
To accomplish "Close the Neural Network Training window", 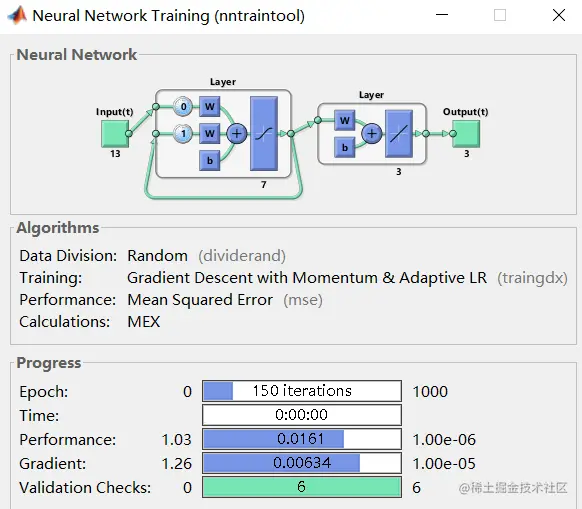I will 559,15.
